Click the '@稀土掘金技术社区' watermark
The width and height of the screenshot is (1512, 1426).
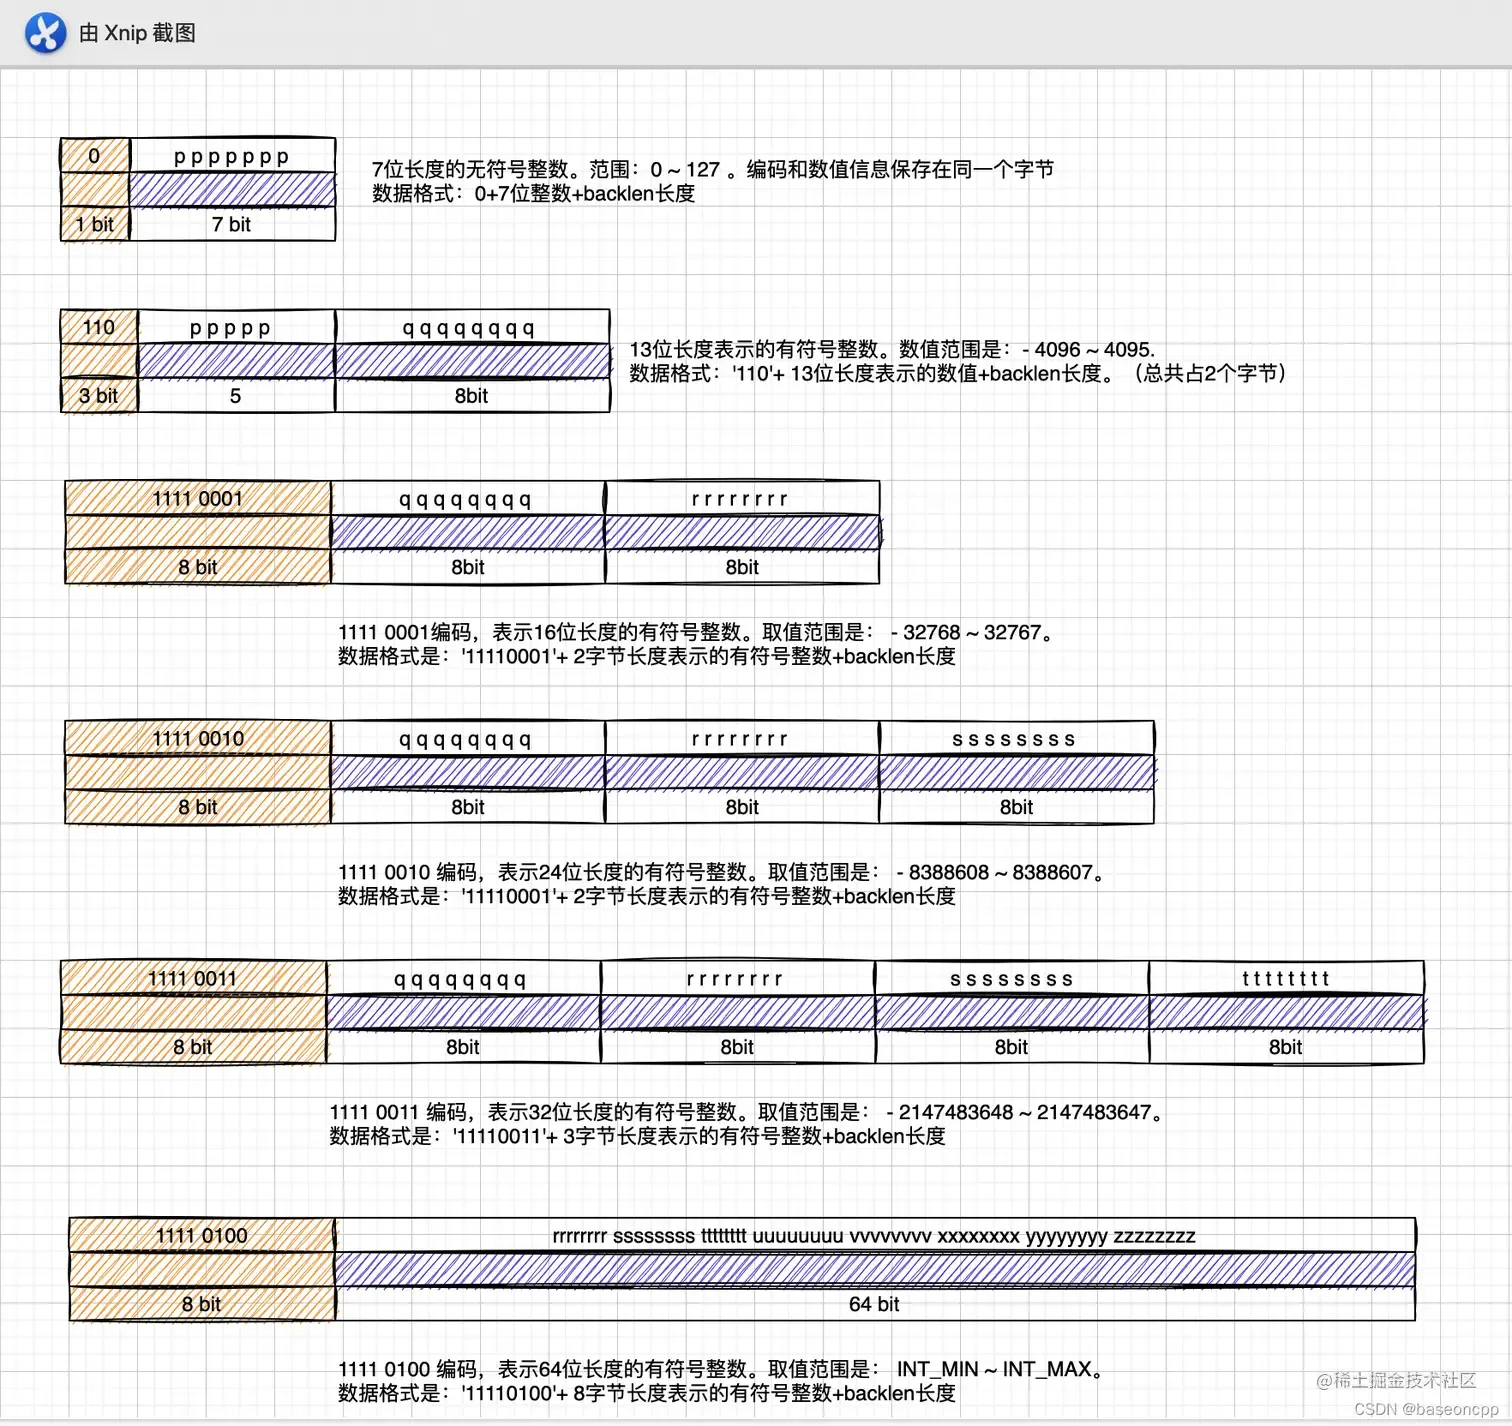click(1396, 1381)
